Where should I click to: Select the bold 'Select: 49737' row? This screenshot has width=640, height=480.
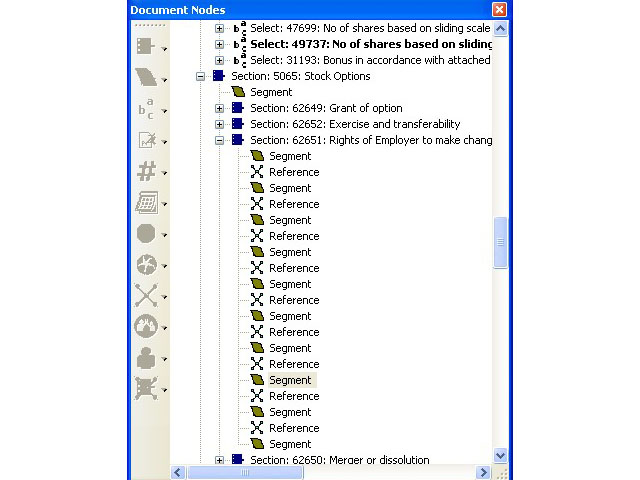371,44
